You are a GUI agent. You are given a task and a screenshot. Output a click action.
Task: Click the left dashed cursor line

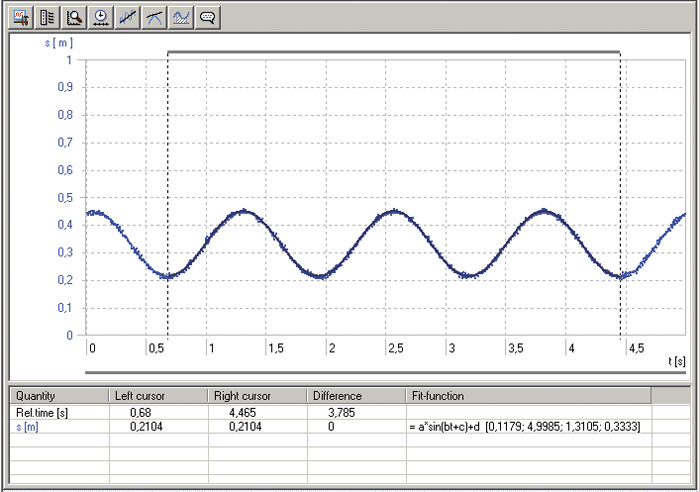coord(167,200)
